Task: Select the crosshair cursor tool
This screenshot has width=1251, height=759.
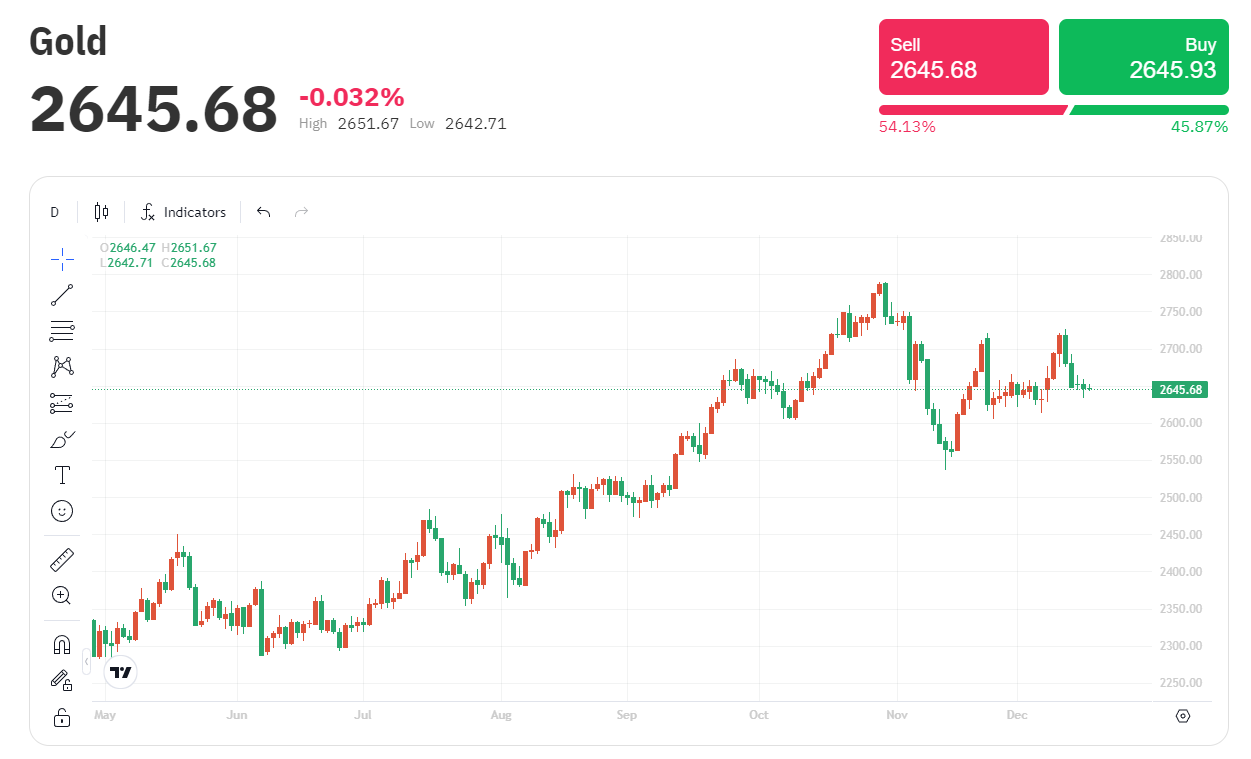Action: pos(62,259)
